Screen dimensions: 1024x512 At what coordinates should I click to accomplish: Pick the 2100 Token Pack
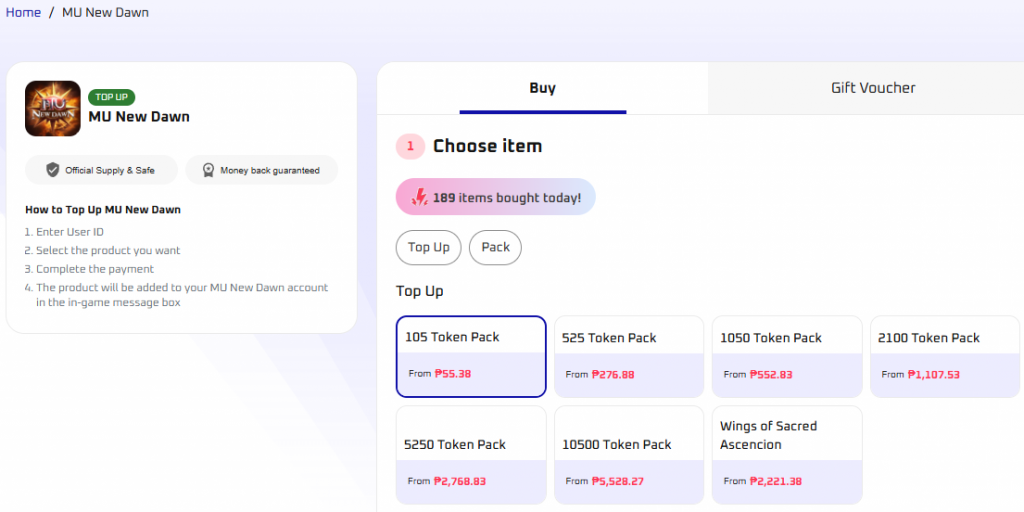coord(945,356)
